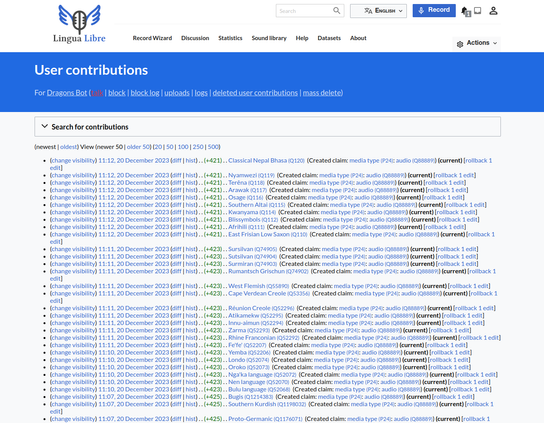The width and height of the screenshot is (544, 423).
Task: Open hist for the Arawak row
Action: click(x=190, y=190)
